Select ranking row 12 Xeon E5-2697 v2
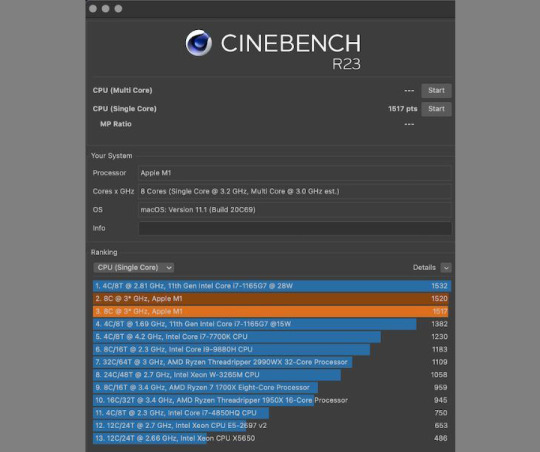The height and width of the screenshot is (452, 540). point(272,426)
